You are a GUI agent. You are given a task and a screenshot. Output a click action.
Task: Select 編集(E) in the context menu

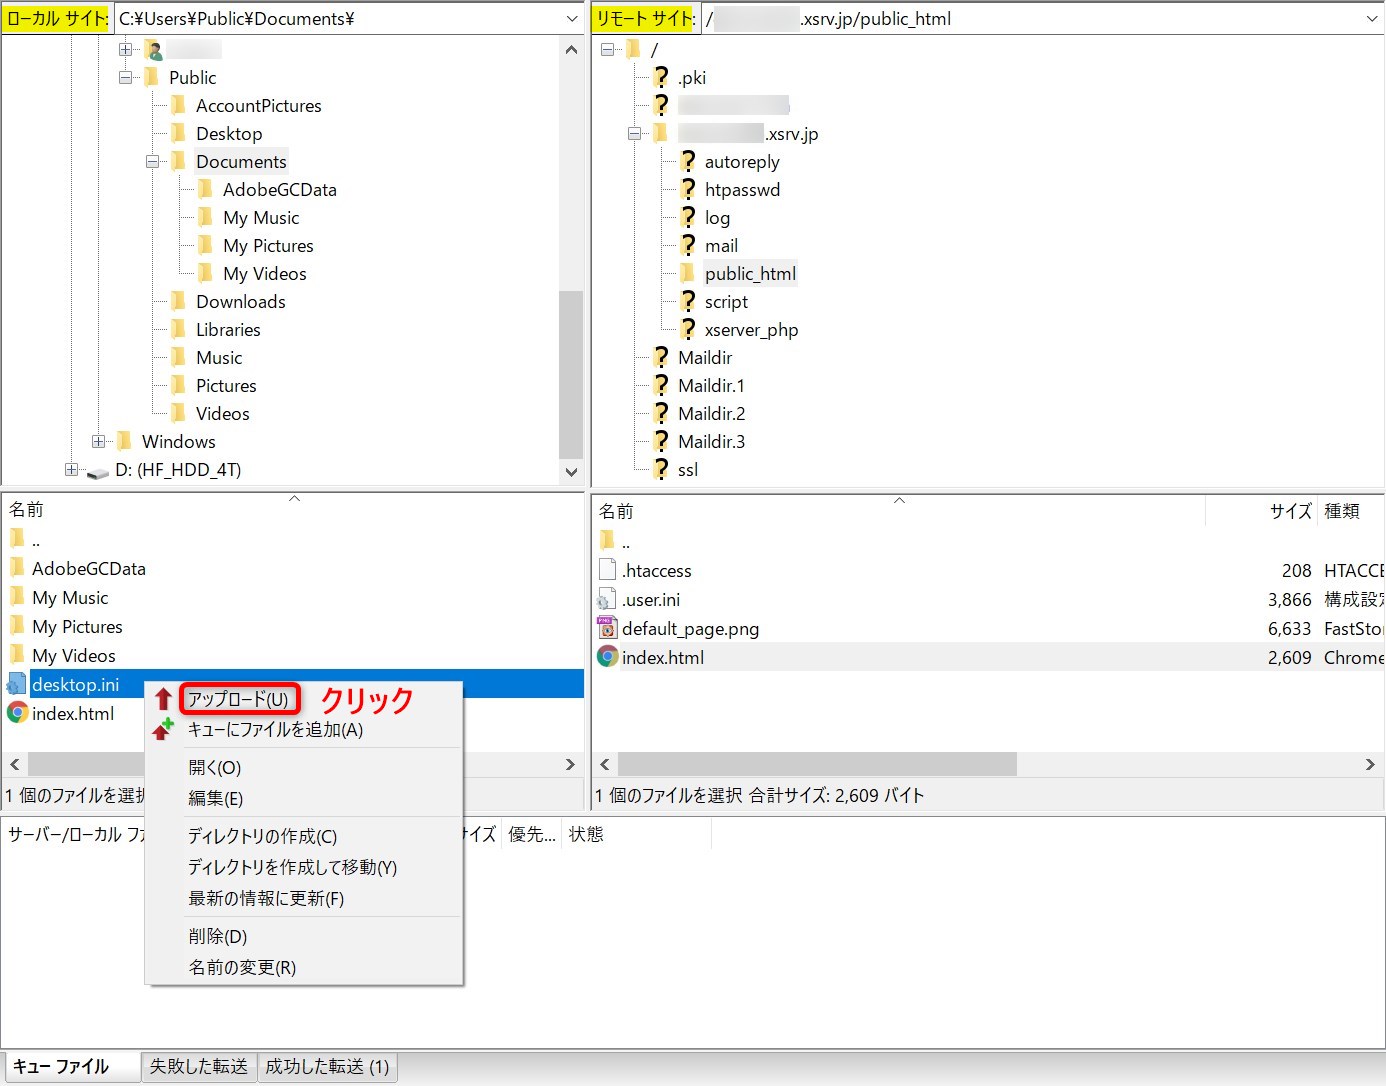216,798
